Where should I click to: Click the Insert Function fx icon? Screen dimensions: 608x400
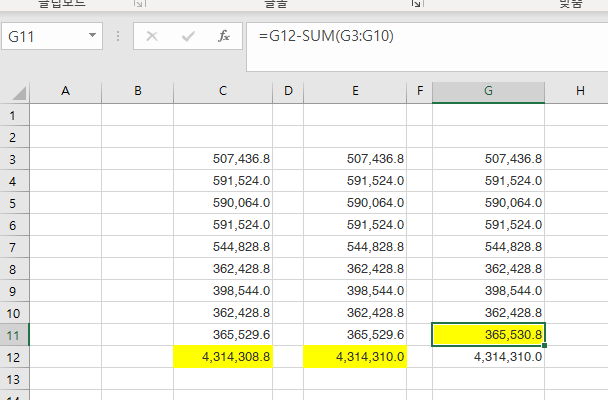click(224, 36)
